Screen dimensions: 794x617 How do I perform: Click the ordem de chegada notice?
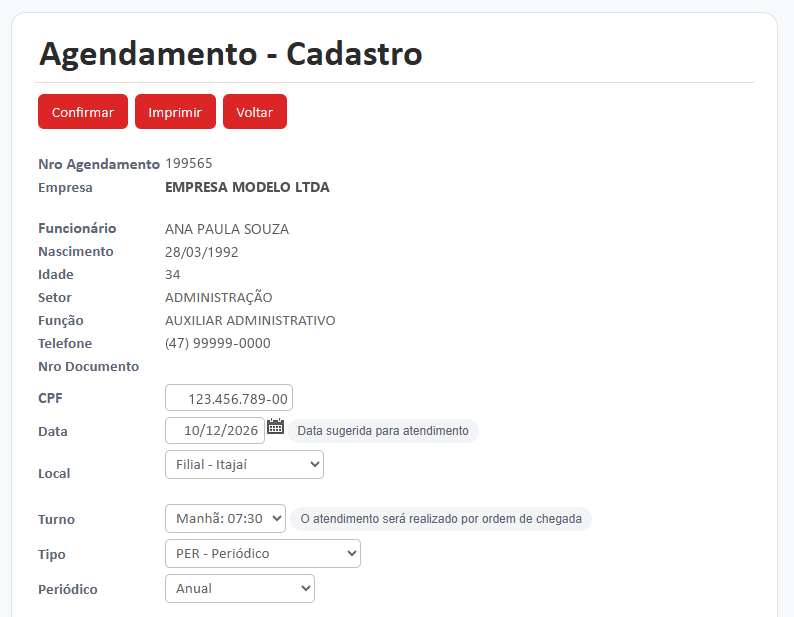(441, 519)
